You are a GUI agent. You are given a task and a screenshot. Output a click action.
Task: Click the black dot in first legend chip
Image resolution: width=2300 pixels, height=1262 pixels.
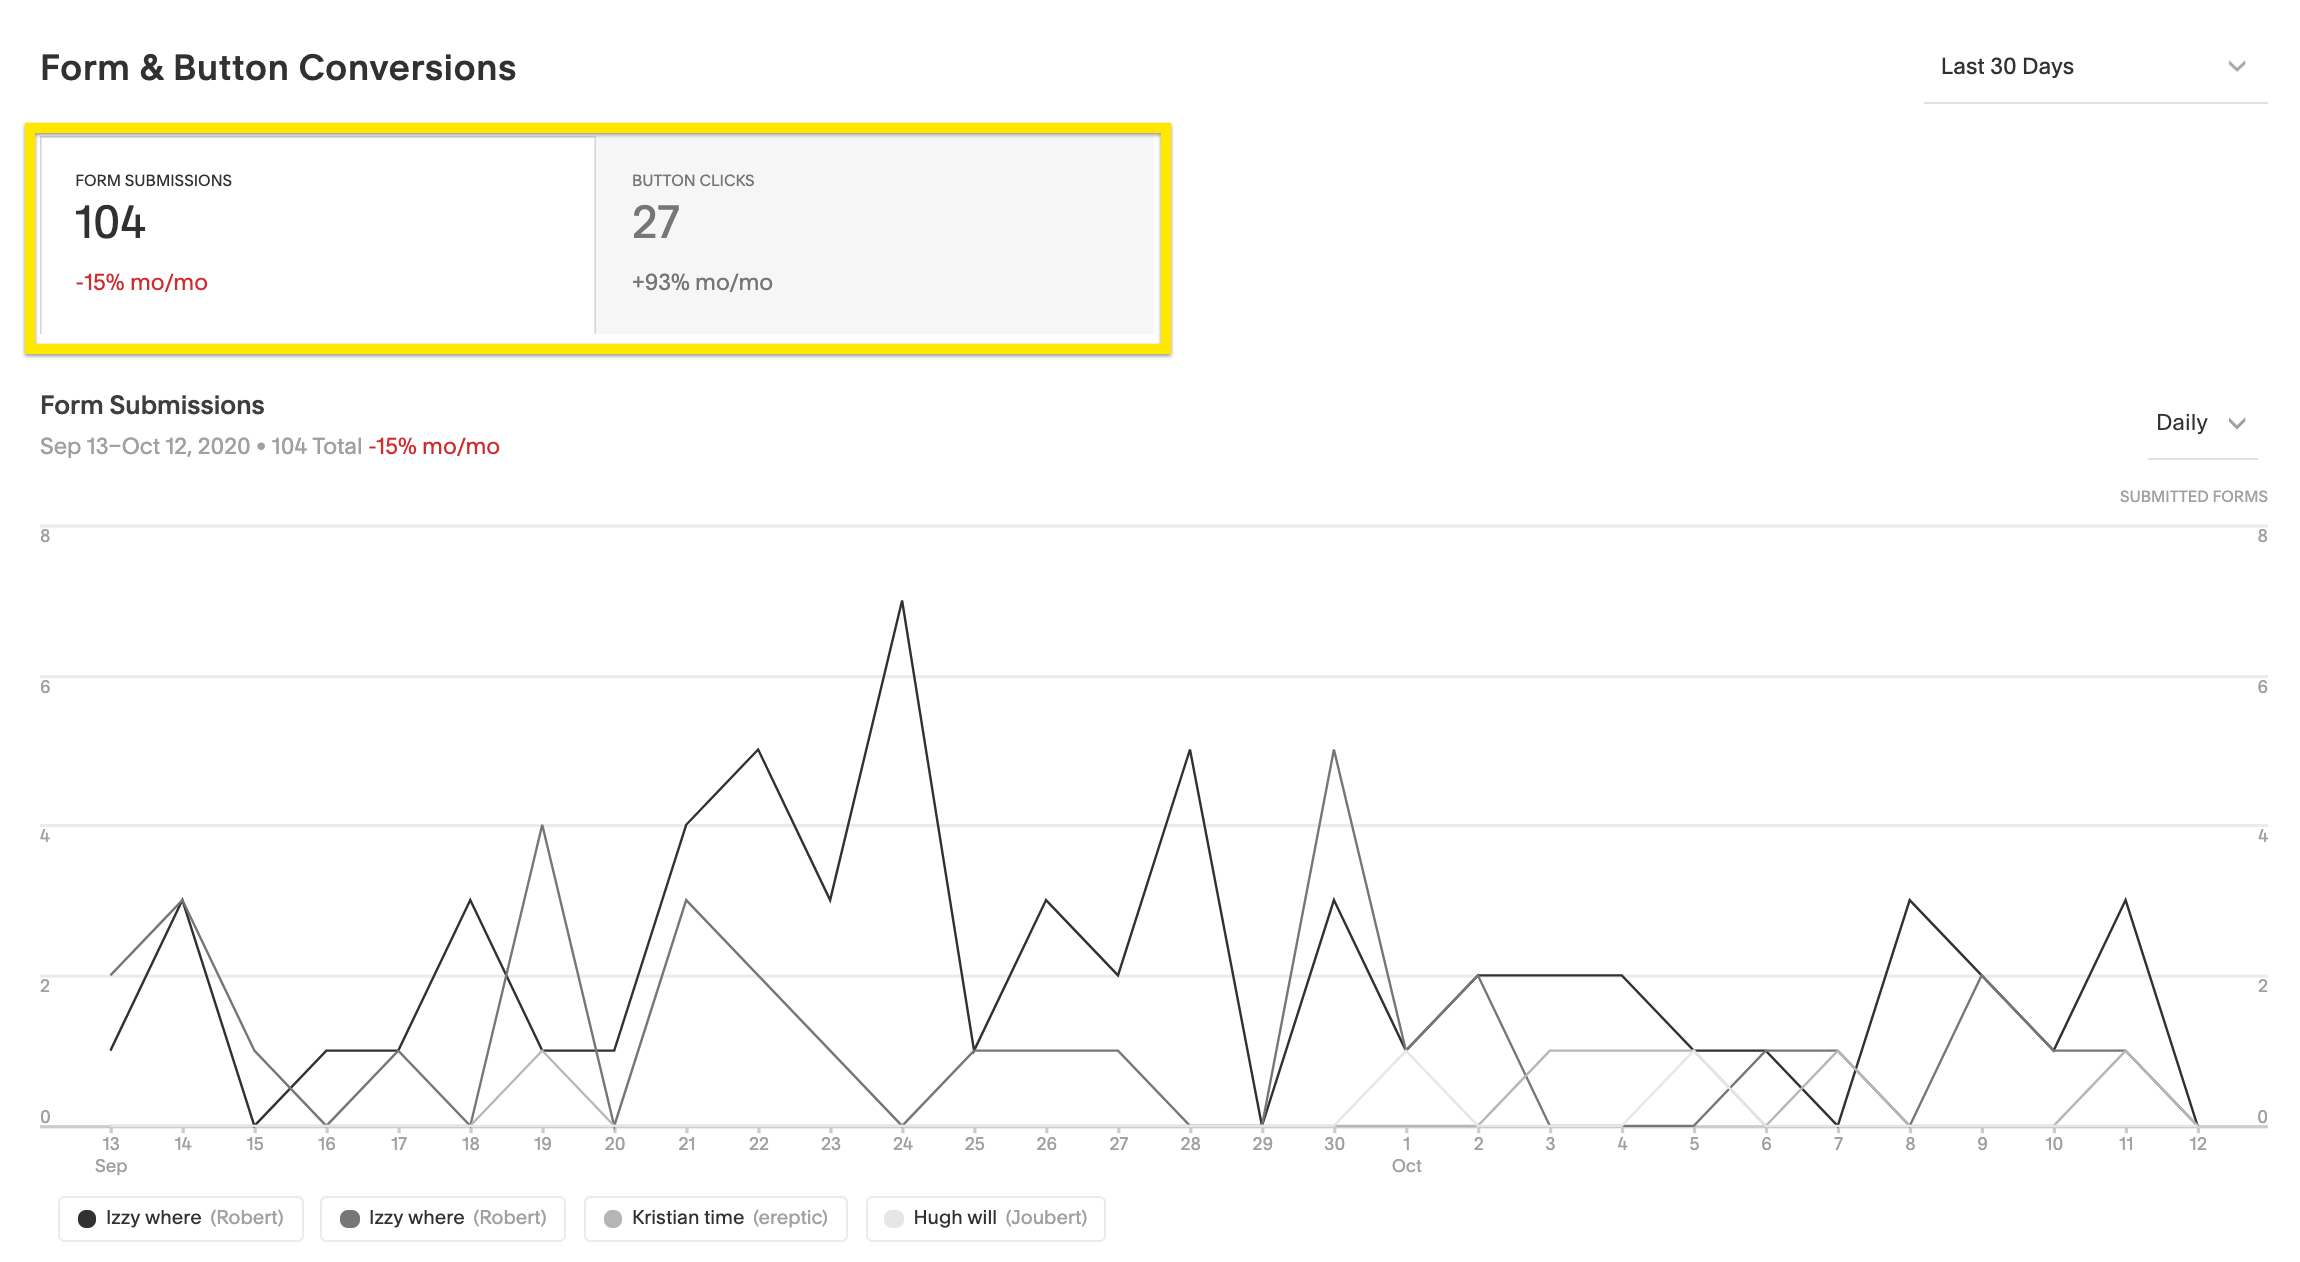[87, 1218]
